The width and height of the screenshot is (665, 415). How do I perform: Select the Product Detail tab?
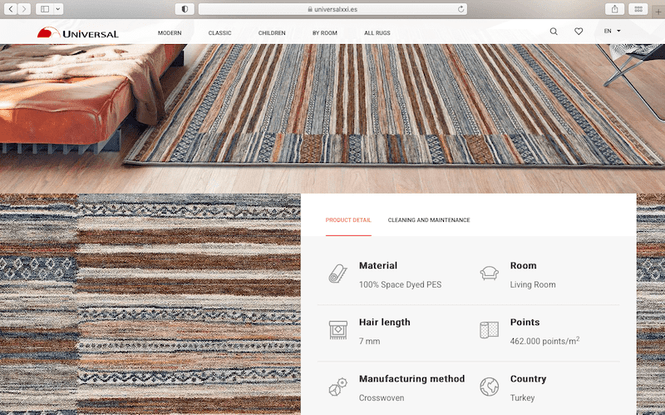pyautogui.click(x=348, y=220)
